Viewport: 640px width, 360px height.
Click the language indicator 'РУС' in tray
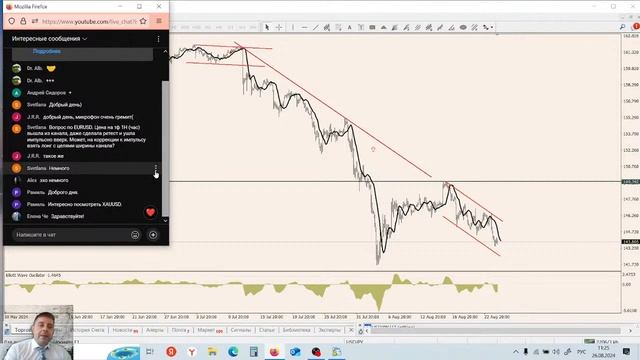pos(581,351)
